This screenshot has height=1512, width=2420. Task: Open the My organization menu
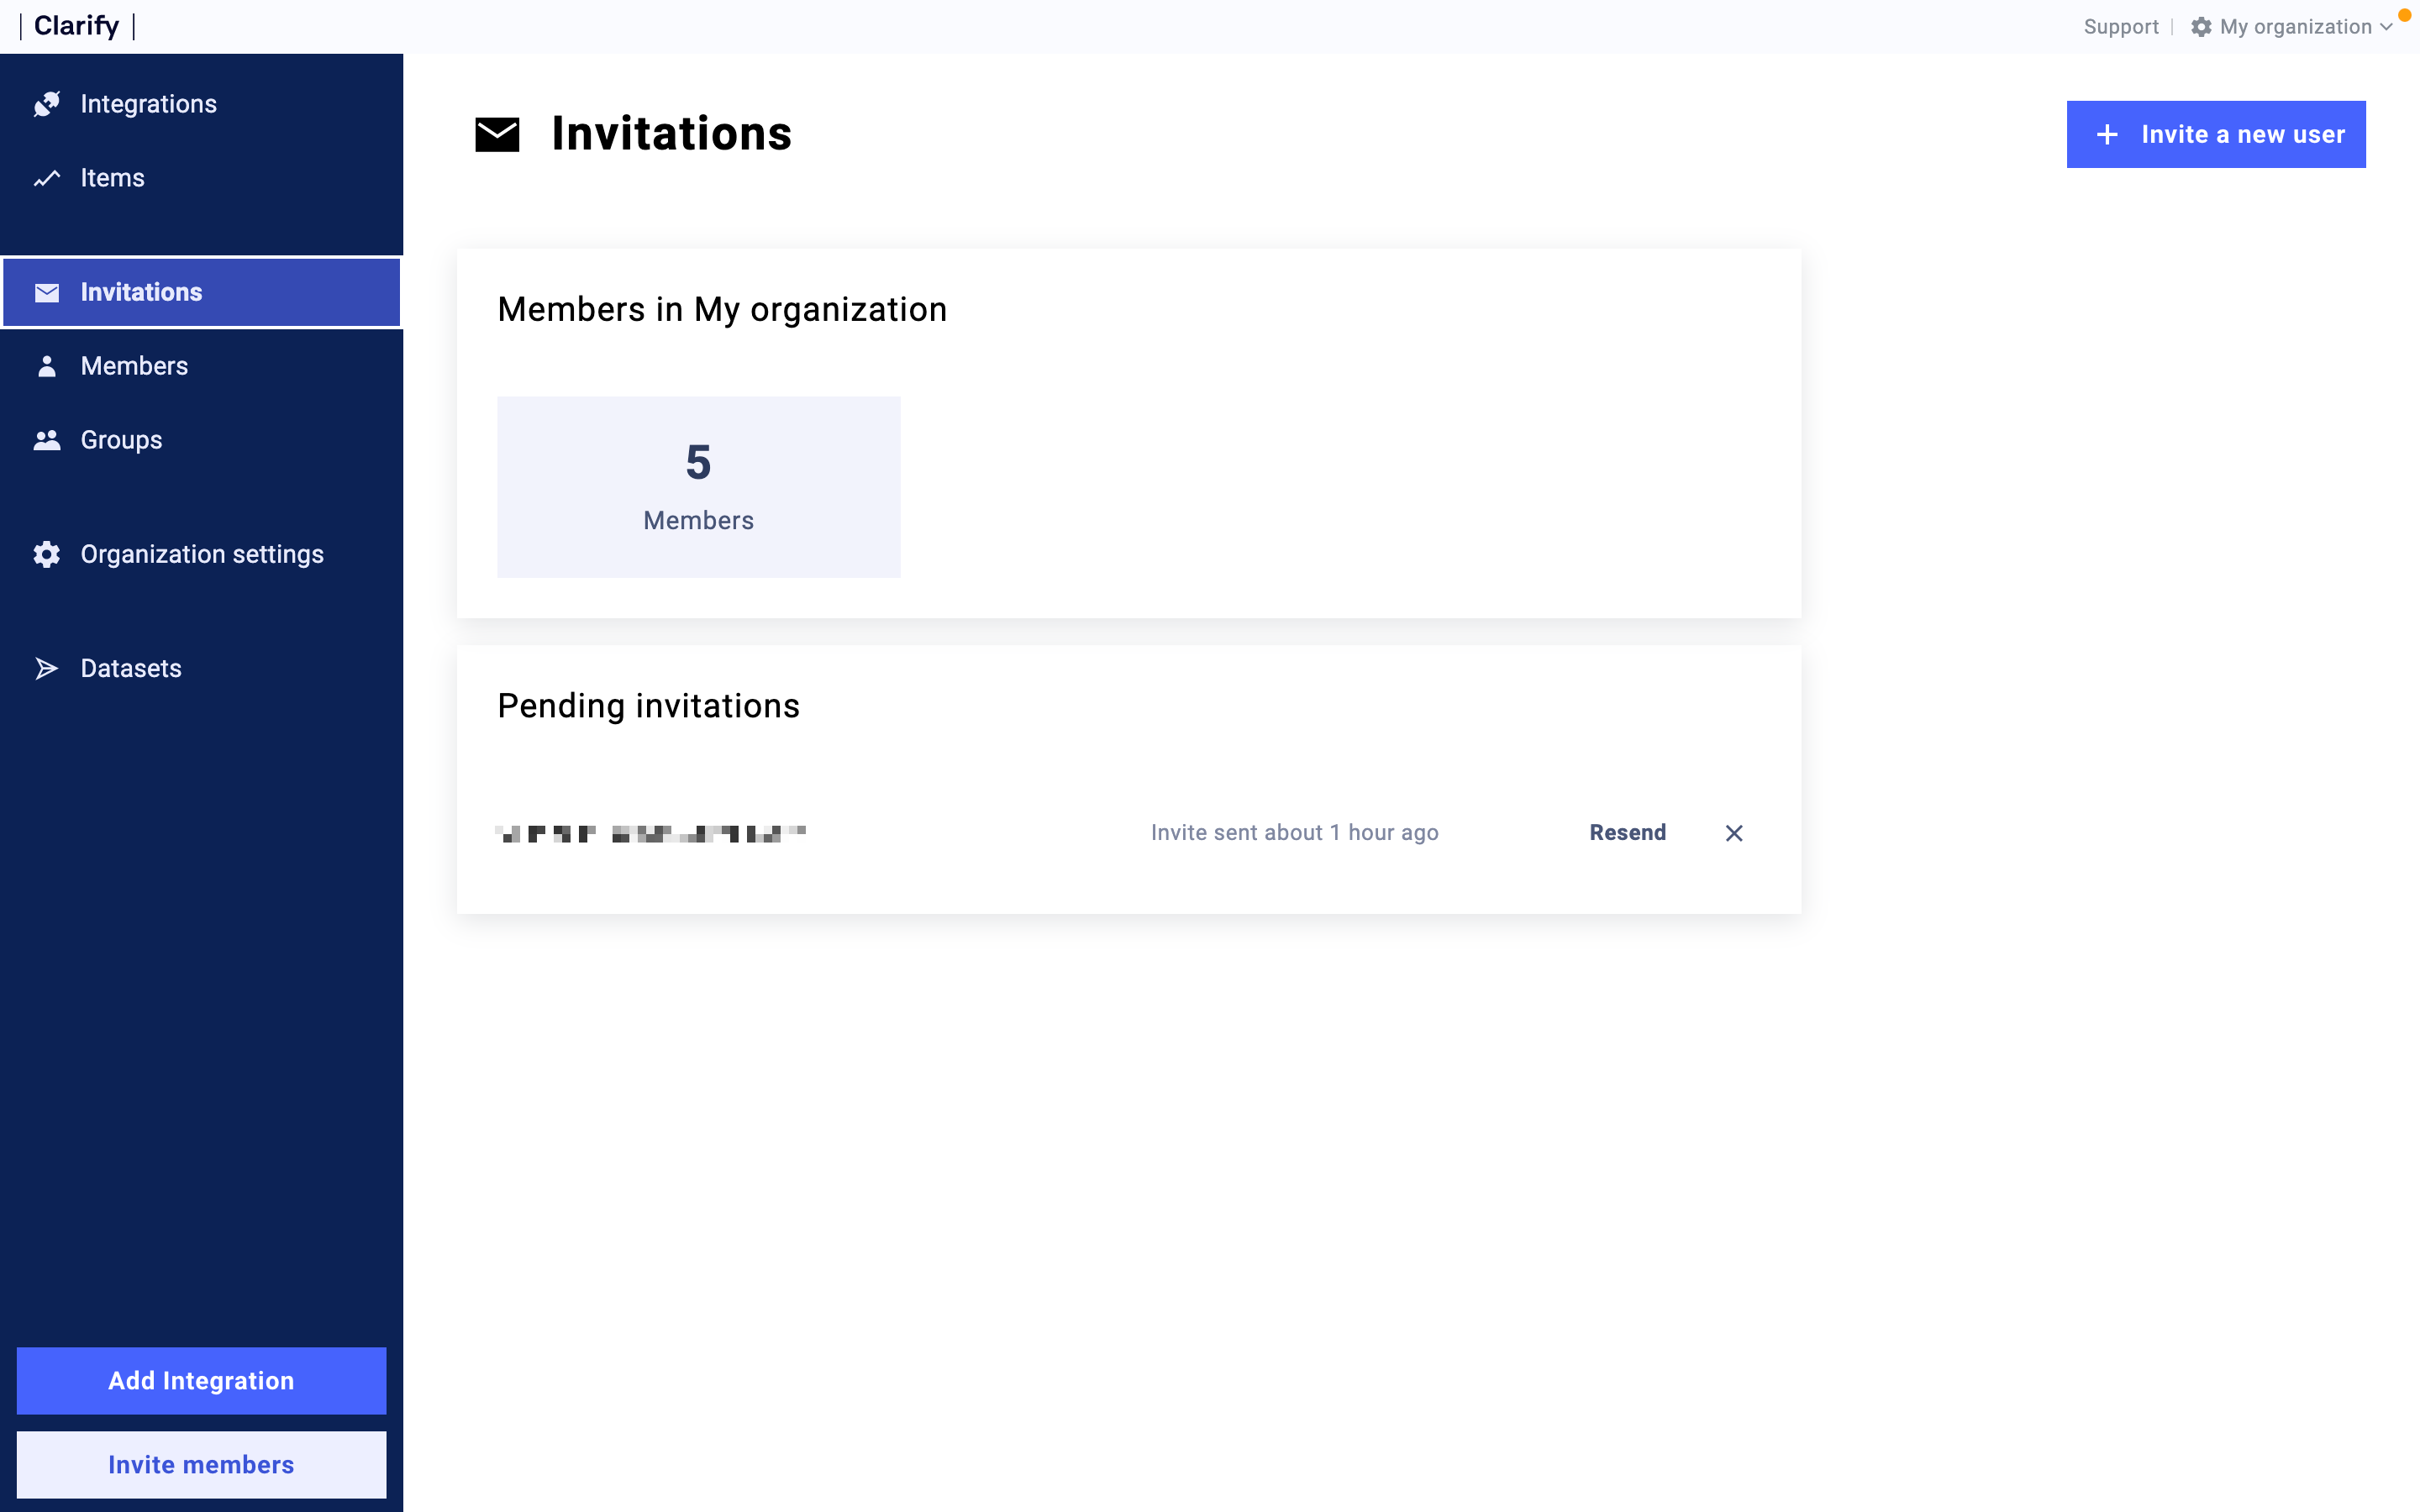click(x=2295, y=27)
